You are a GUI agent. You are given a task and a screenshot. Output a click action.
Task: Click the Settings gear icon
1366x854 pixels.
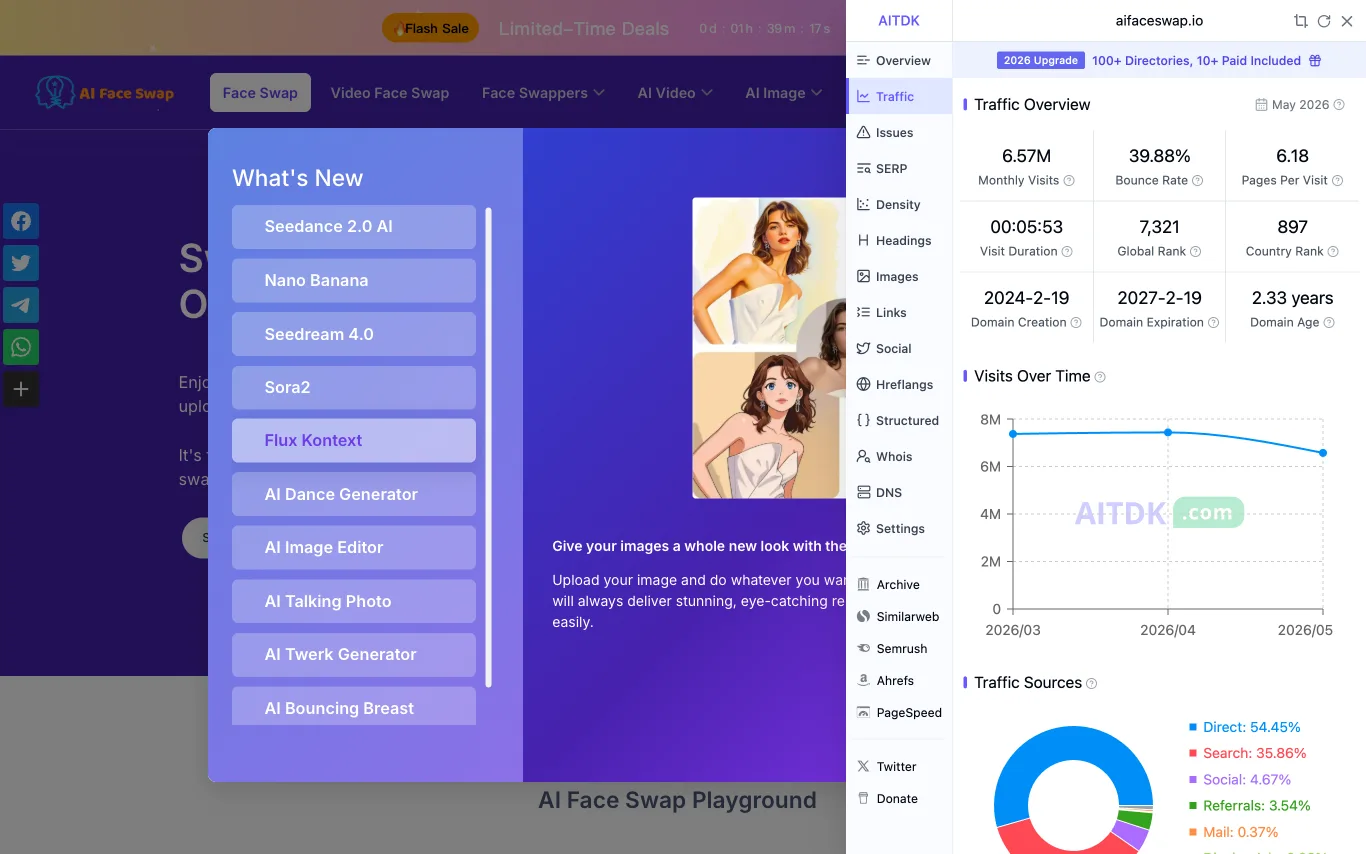864,529
